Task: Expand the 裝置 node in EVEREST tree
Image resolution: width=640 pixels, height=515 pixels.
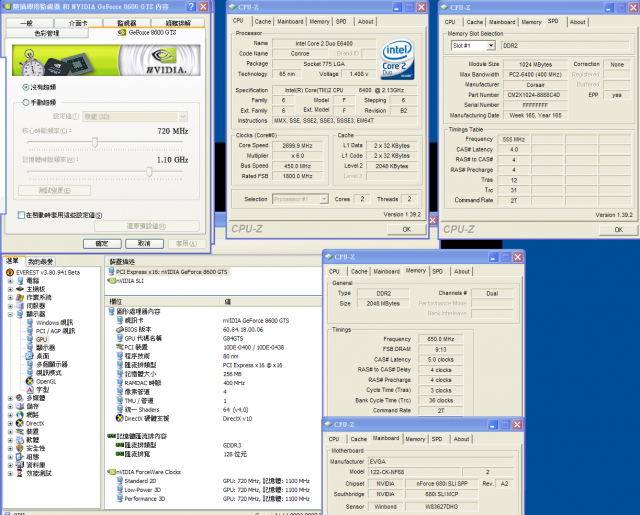Action: [x=10, y=431]
